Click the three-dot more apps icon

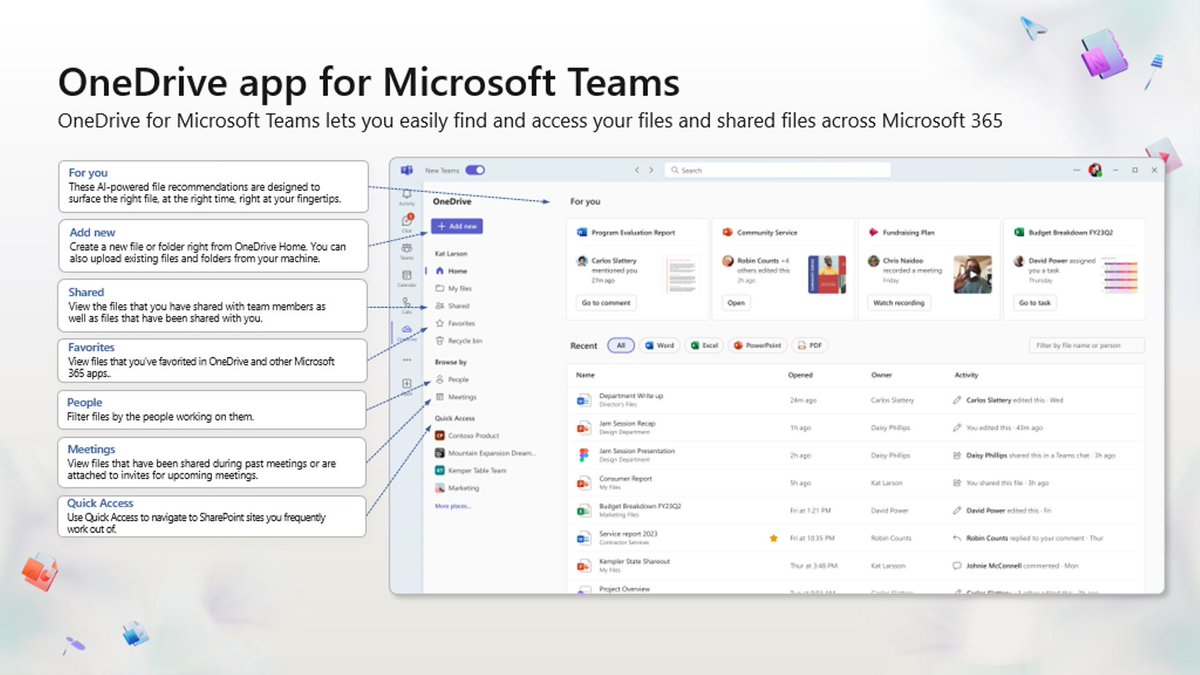(407, 358)
